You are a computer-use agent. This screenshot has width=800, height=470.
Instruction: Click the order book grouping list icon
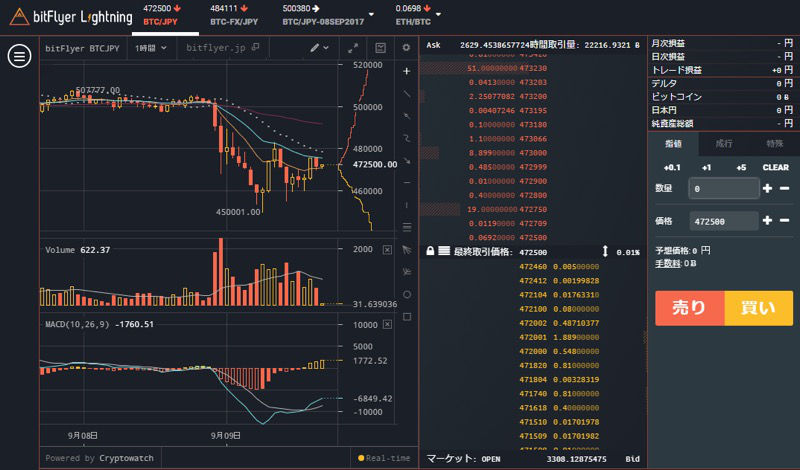(x=444, y=251)
